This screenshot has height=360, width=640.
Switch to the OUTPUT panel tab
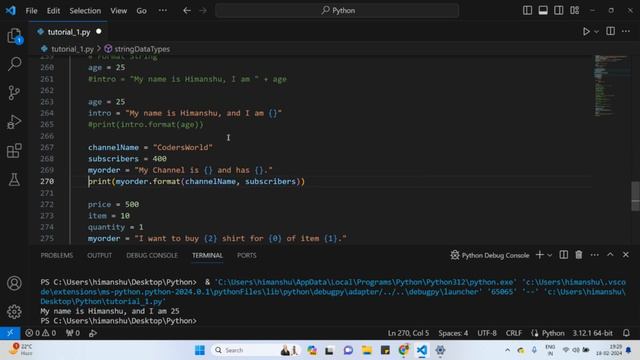click(99, 255)
